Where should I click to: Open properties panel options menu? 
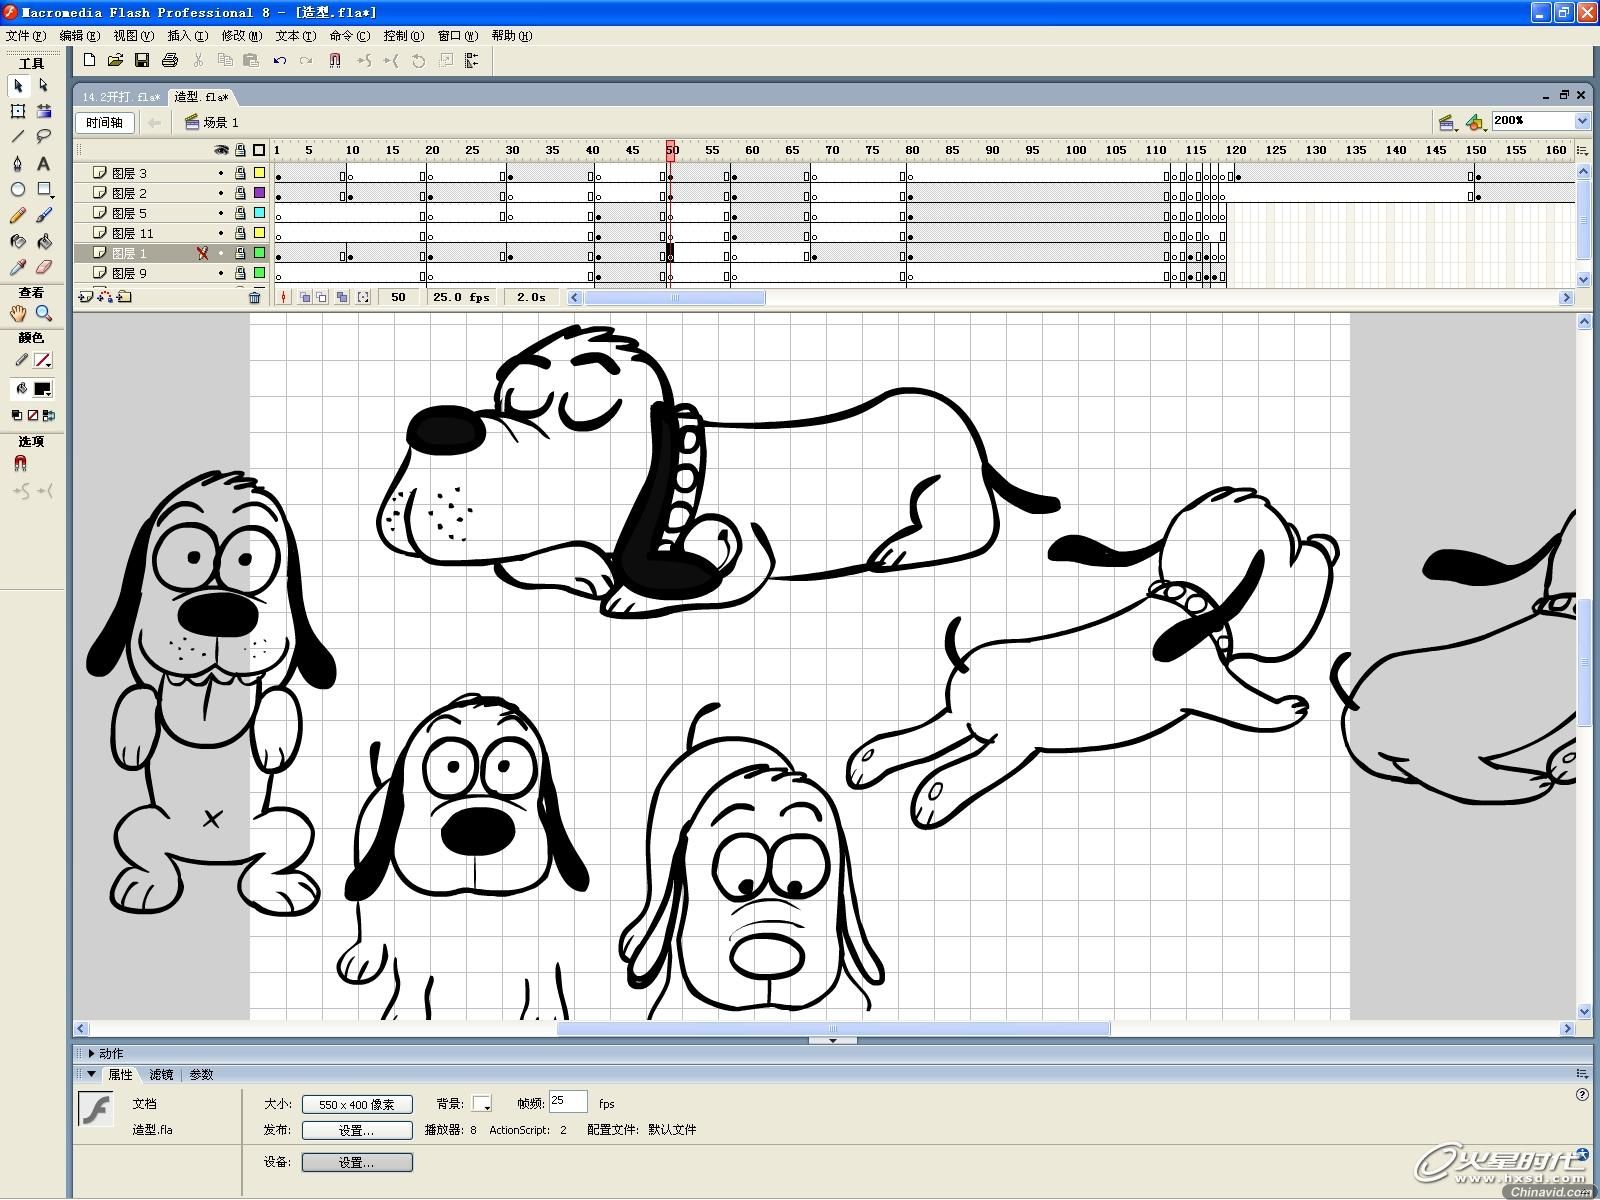point(1582,1074)
